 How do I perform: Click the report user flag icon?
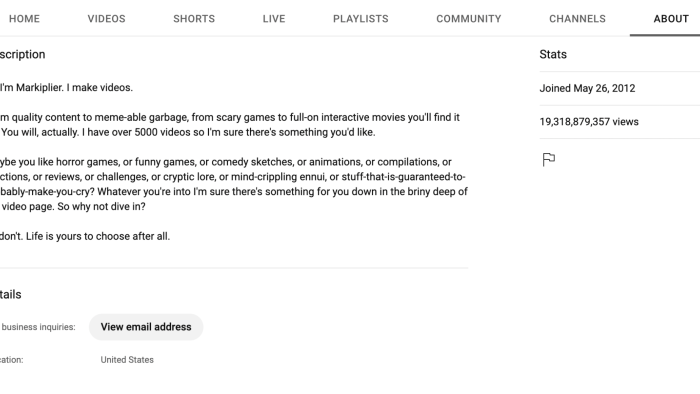coord(549,159)
